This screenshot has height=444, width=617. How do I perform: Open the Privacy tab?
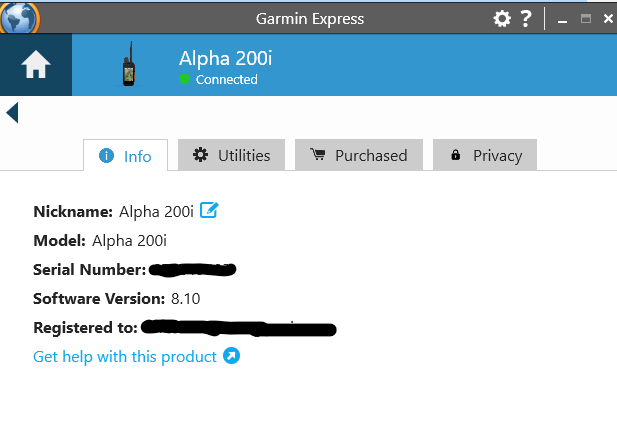tap(485, 155)
